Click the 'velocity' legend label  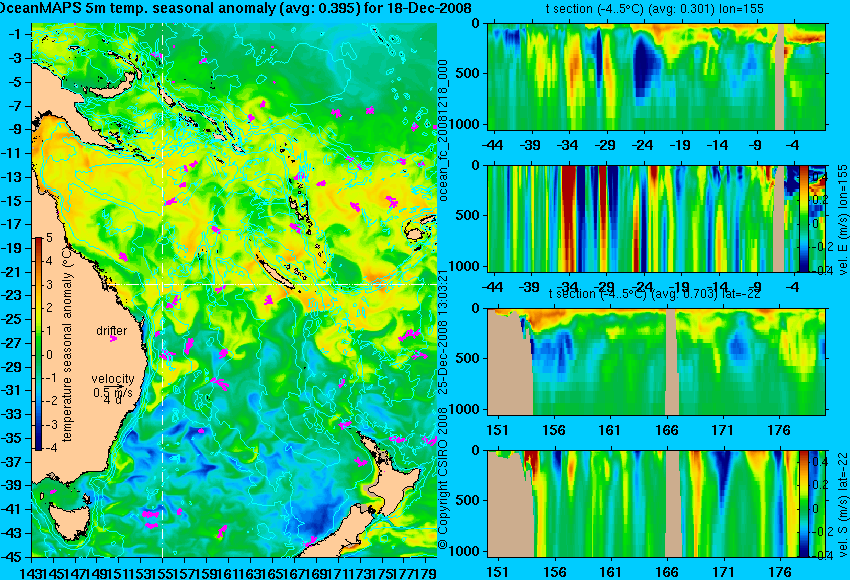click(113, 378)
